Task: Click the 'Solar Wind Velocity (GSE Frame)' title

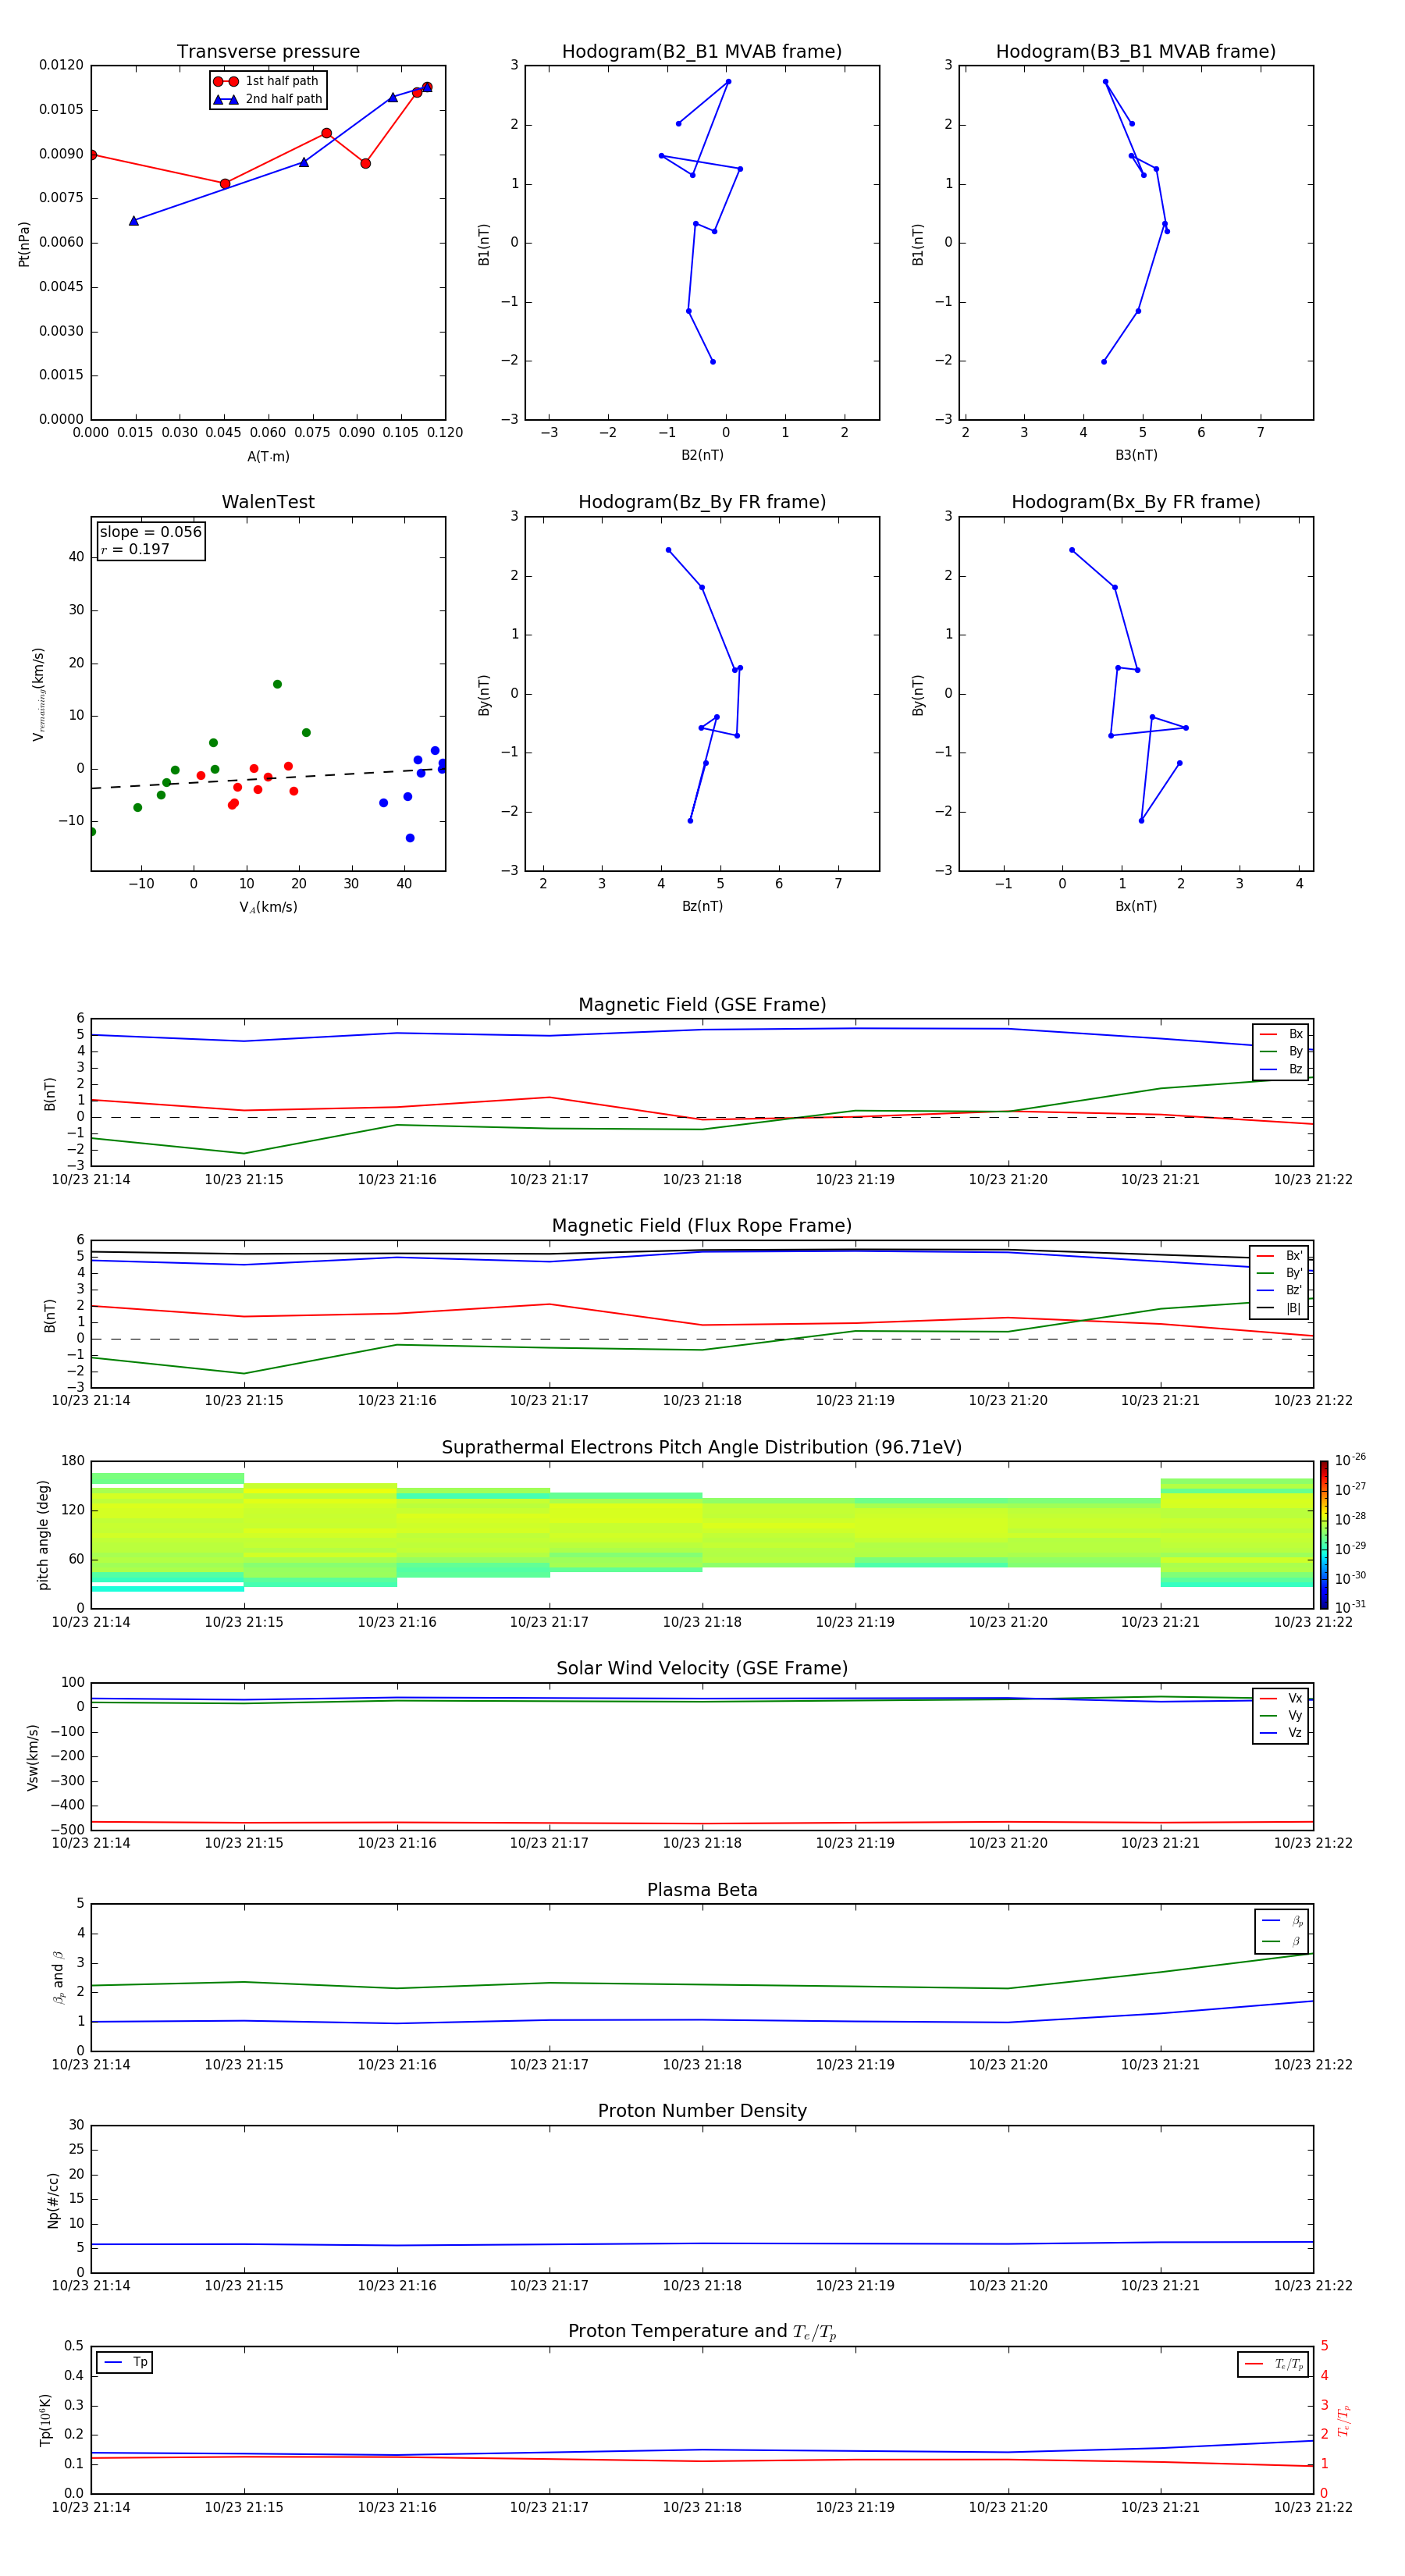Action: (702, 1669)
